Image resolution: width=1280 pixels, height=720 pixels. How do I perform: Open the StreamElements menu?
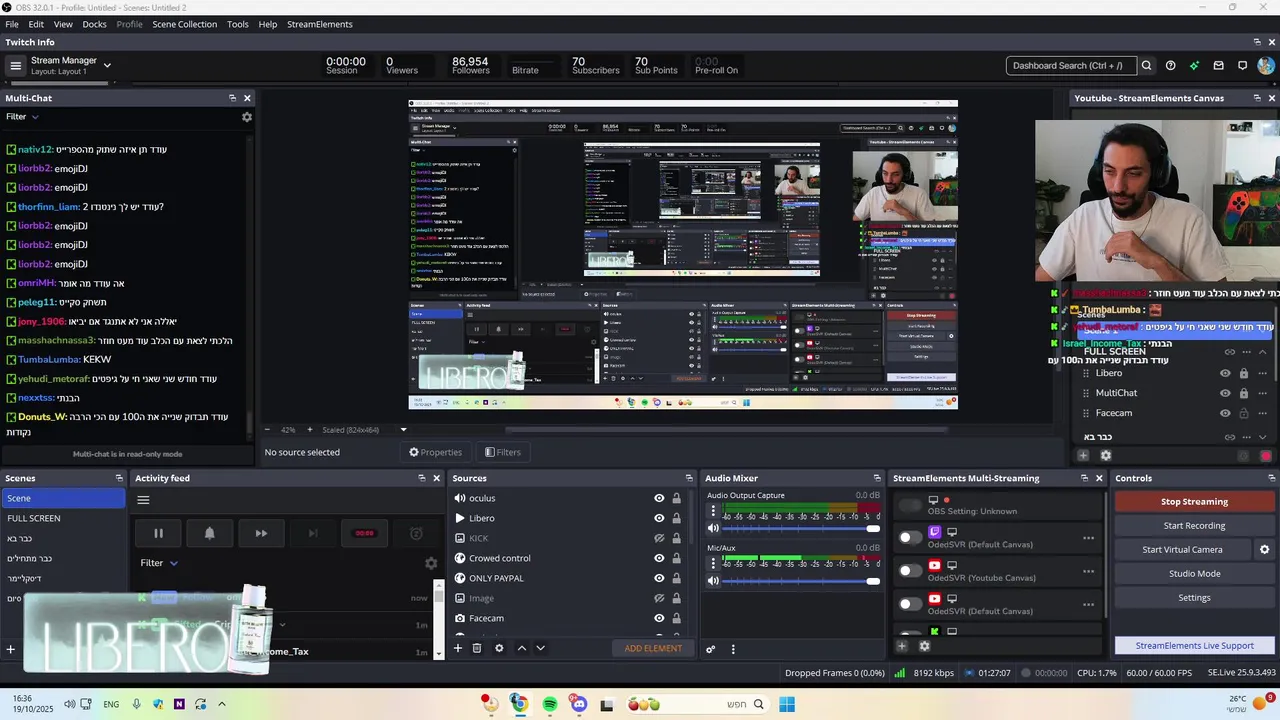click(320, 24)
